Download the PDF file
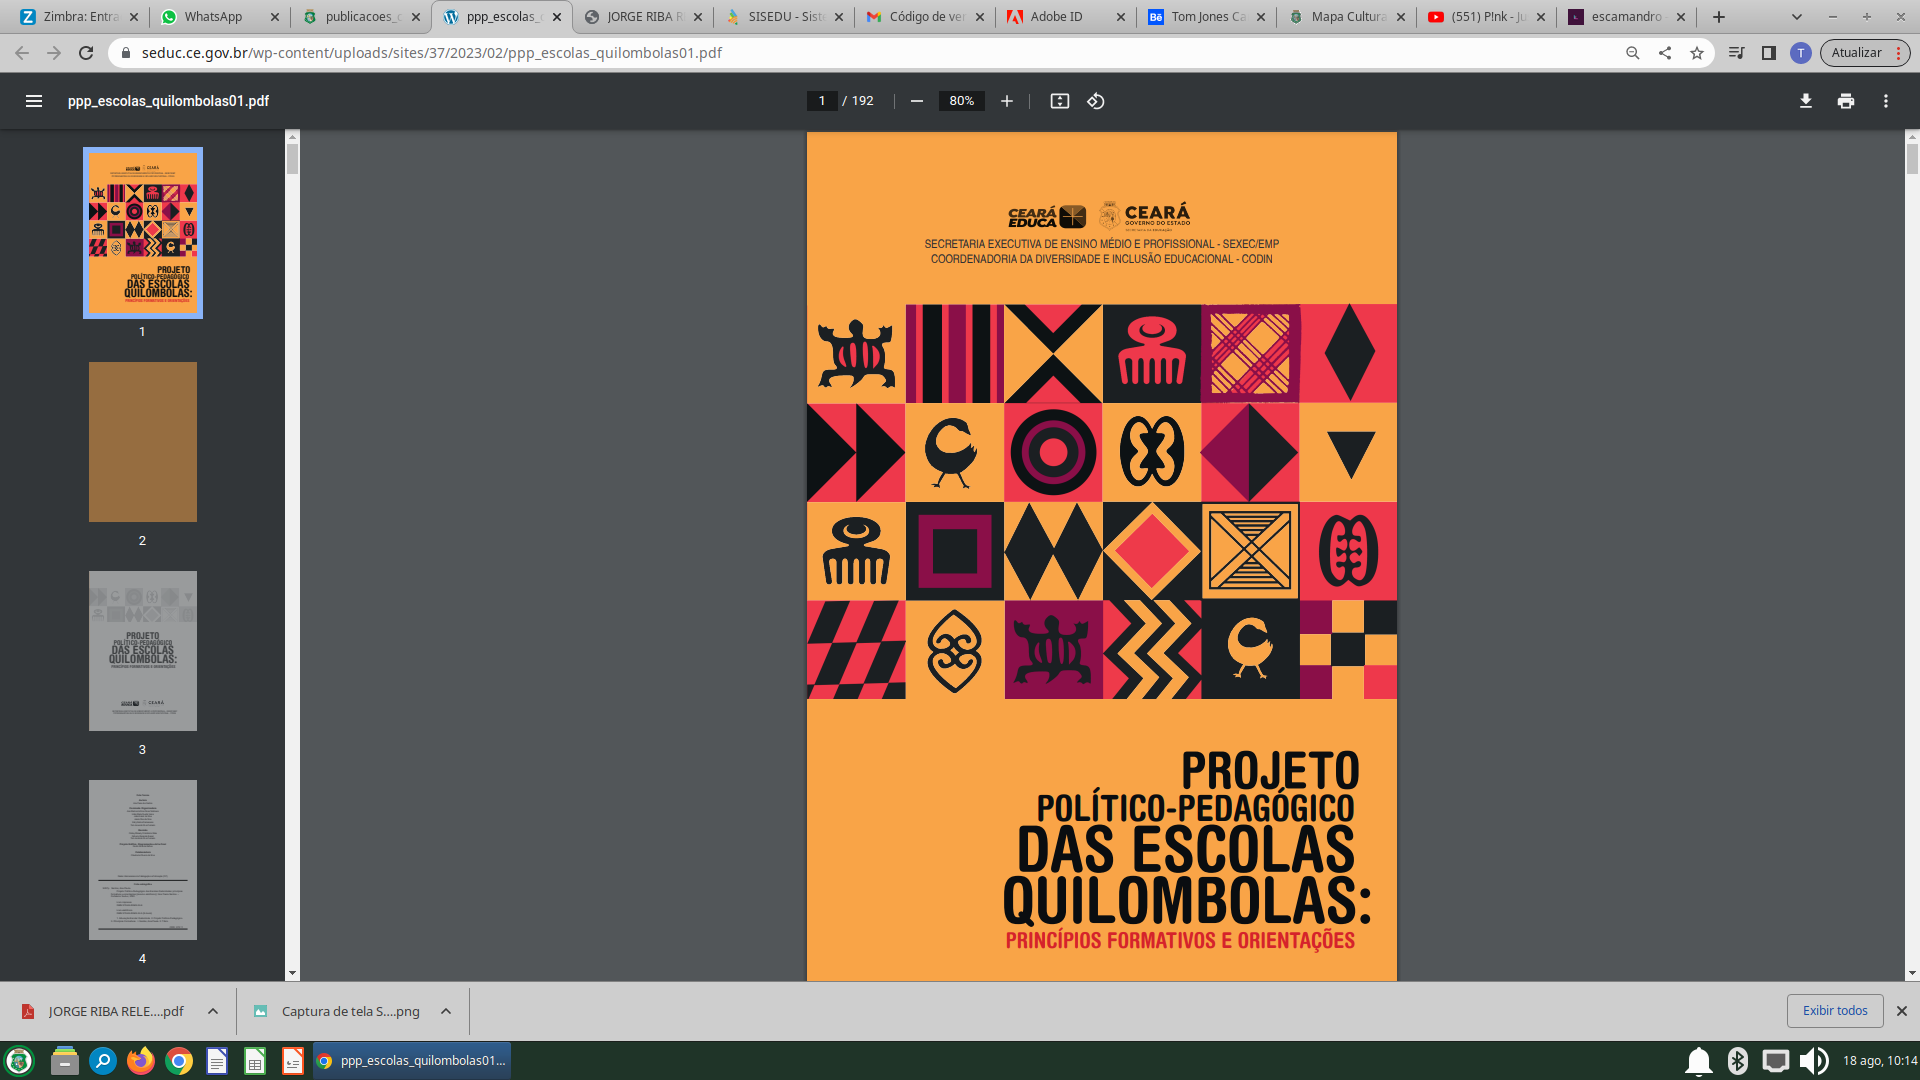The image size is (1920, 1080). [1806, 101]
